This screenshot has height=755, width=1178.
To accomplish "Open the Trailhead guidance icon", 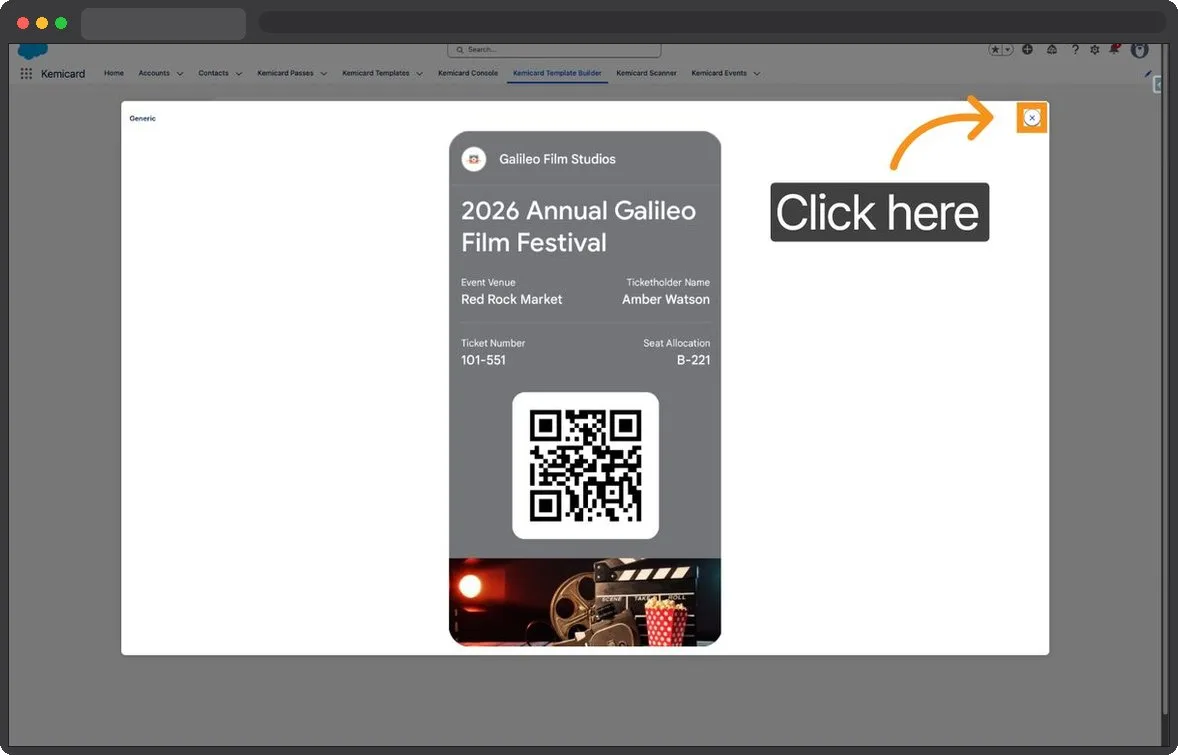I will [1052, 50].
